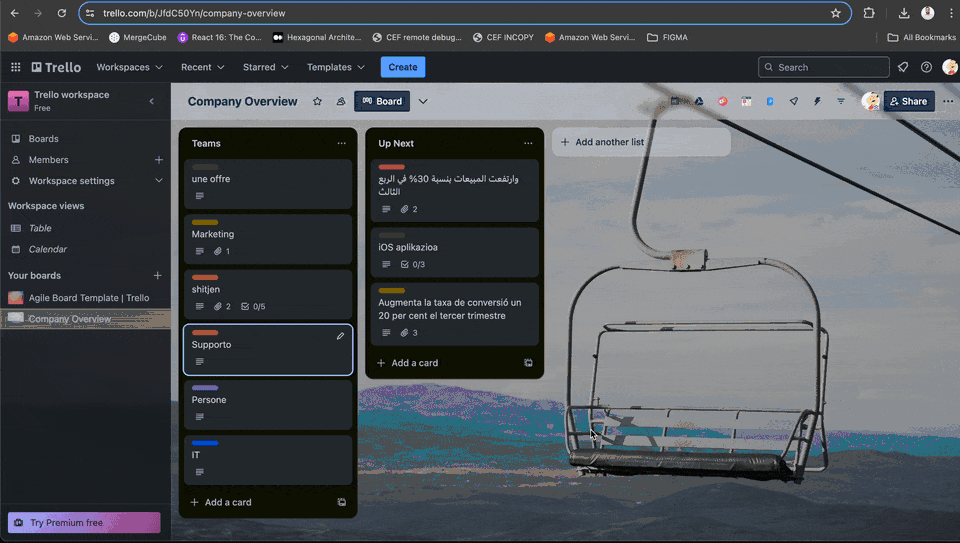Viewport: 960px width, 543px height.
Task: Click the orange label on shitjen card
Action: coord(205,278)
